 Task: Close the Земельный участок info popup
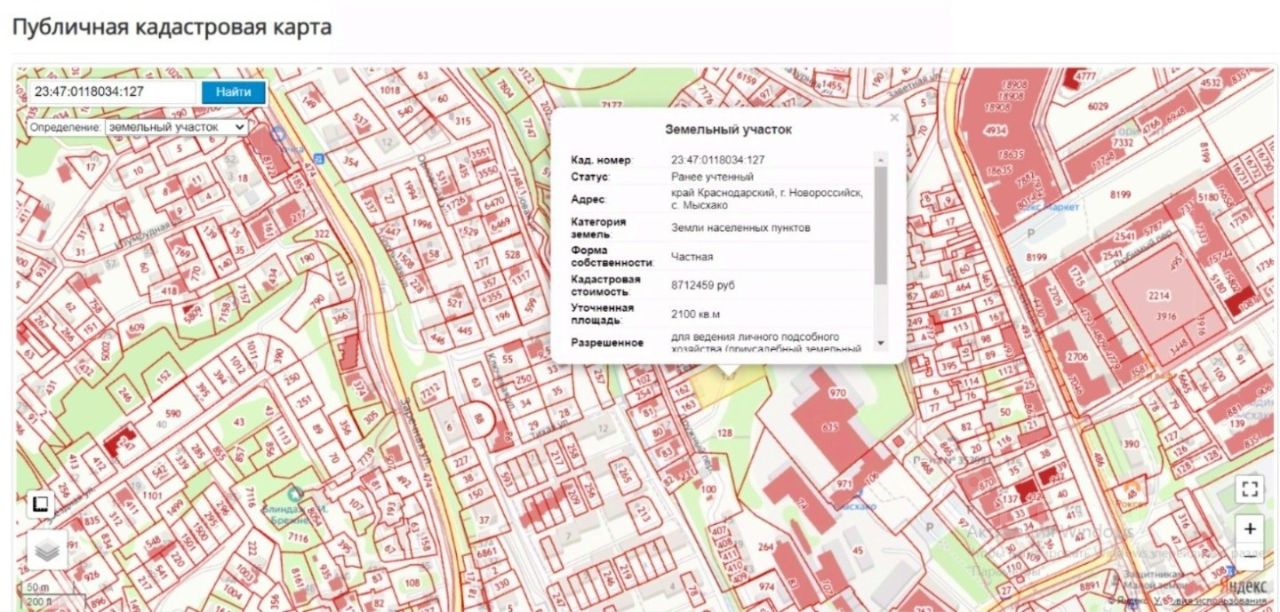894,118
